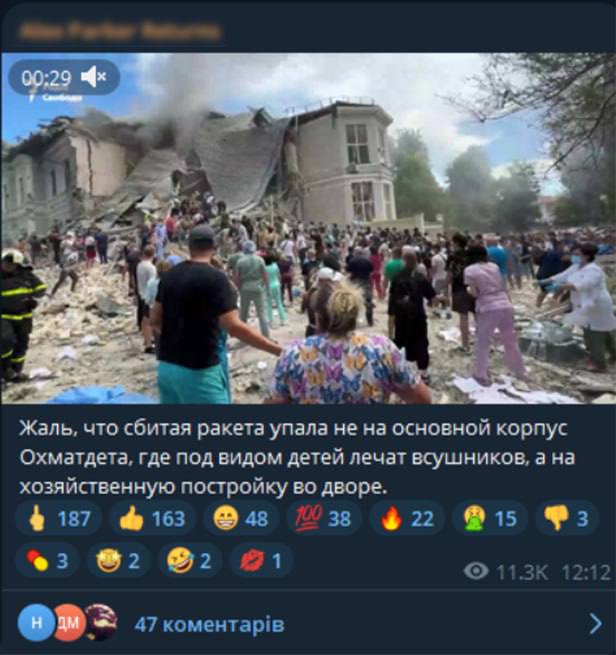Viewport: 616px width, 655px height.
Task: Click the 100 points reaction showing 38
Action: click(x=324, y=518)
